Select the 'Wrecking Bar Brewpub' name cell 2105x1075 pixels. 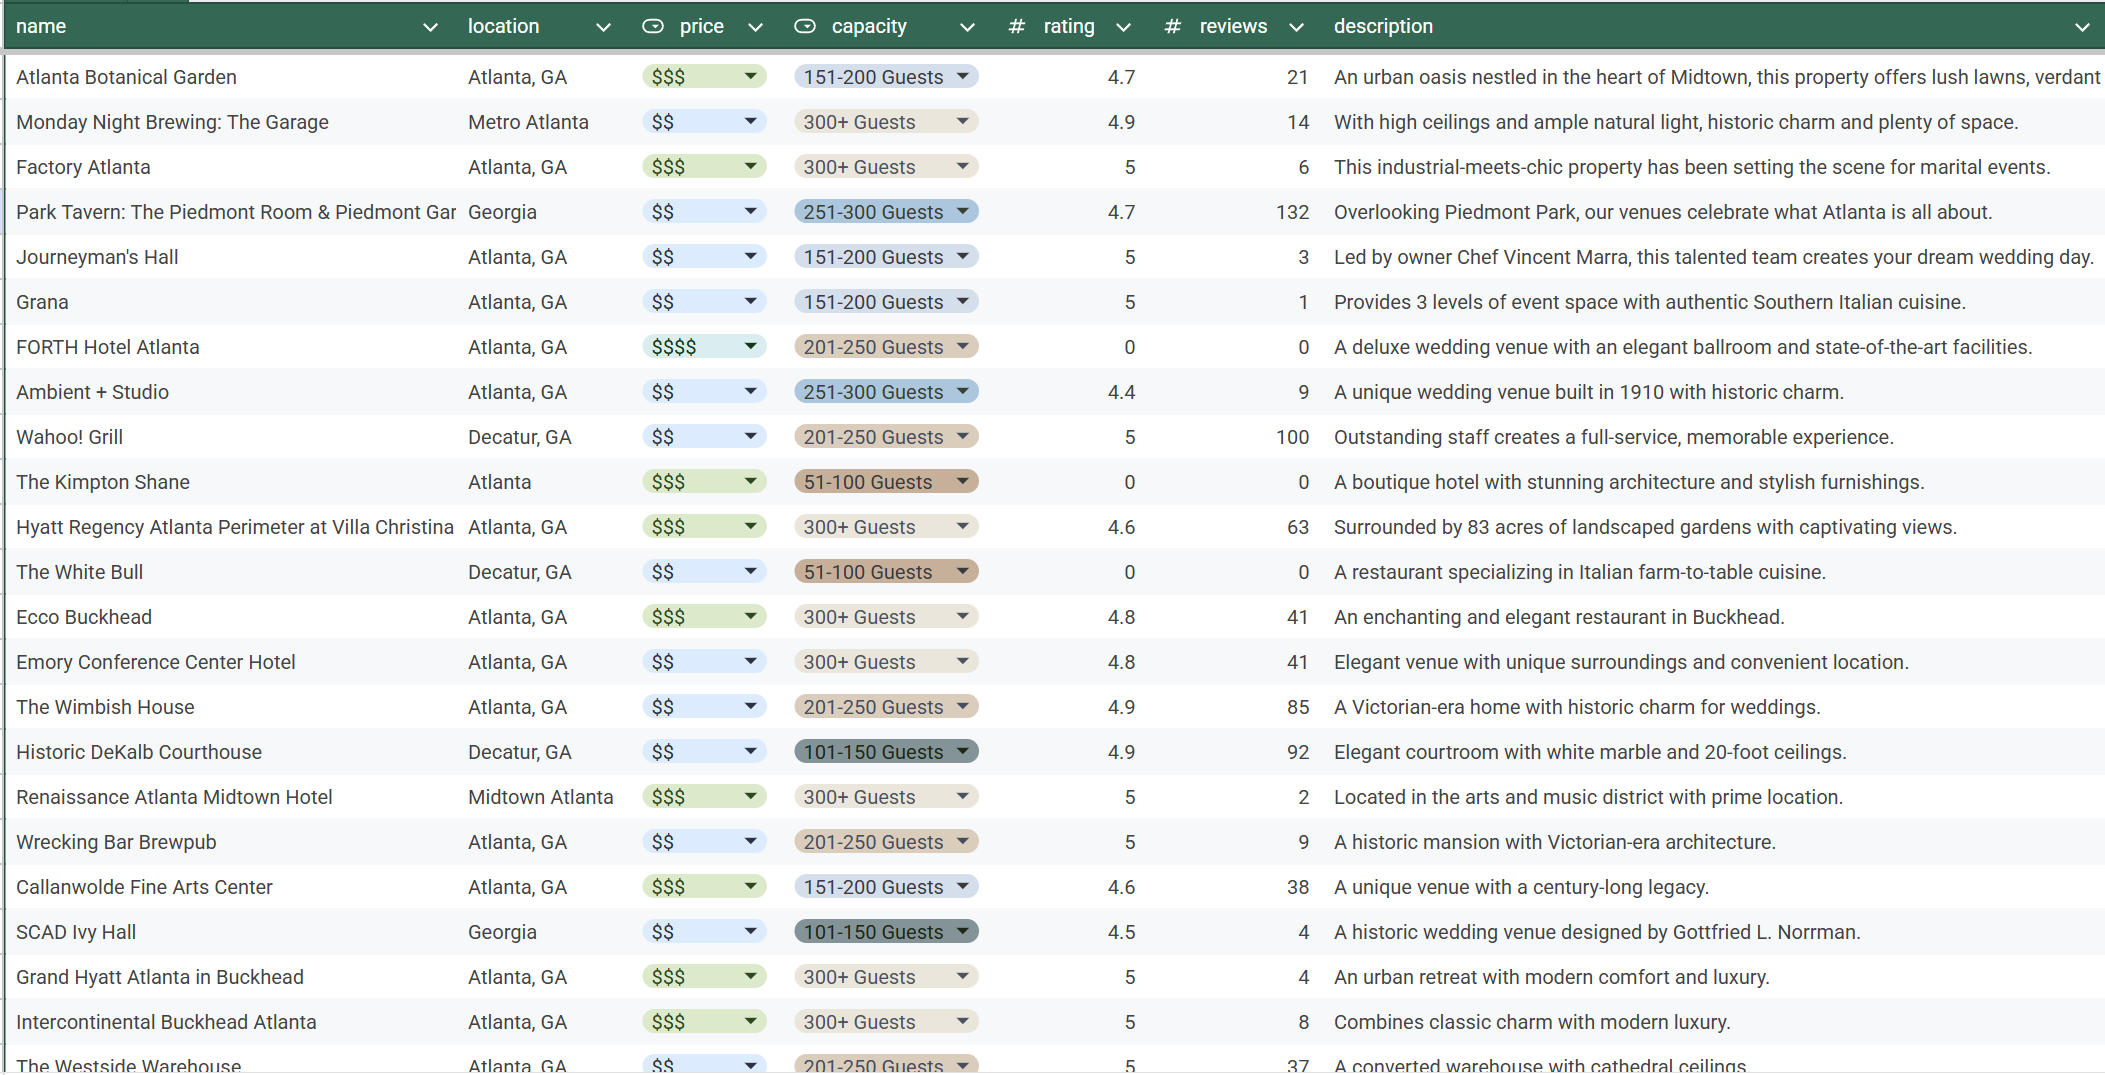tap(232, 842)
